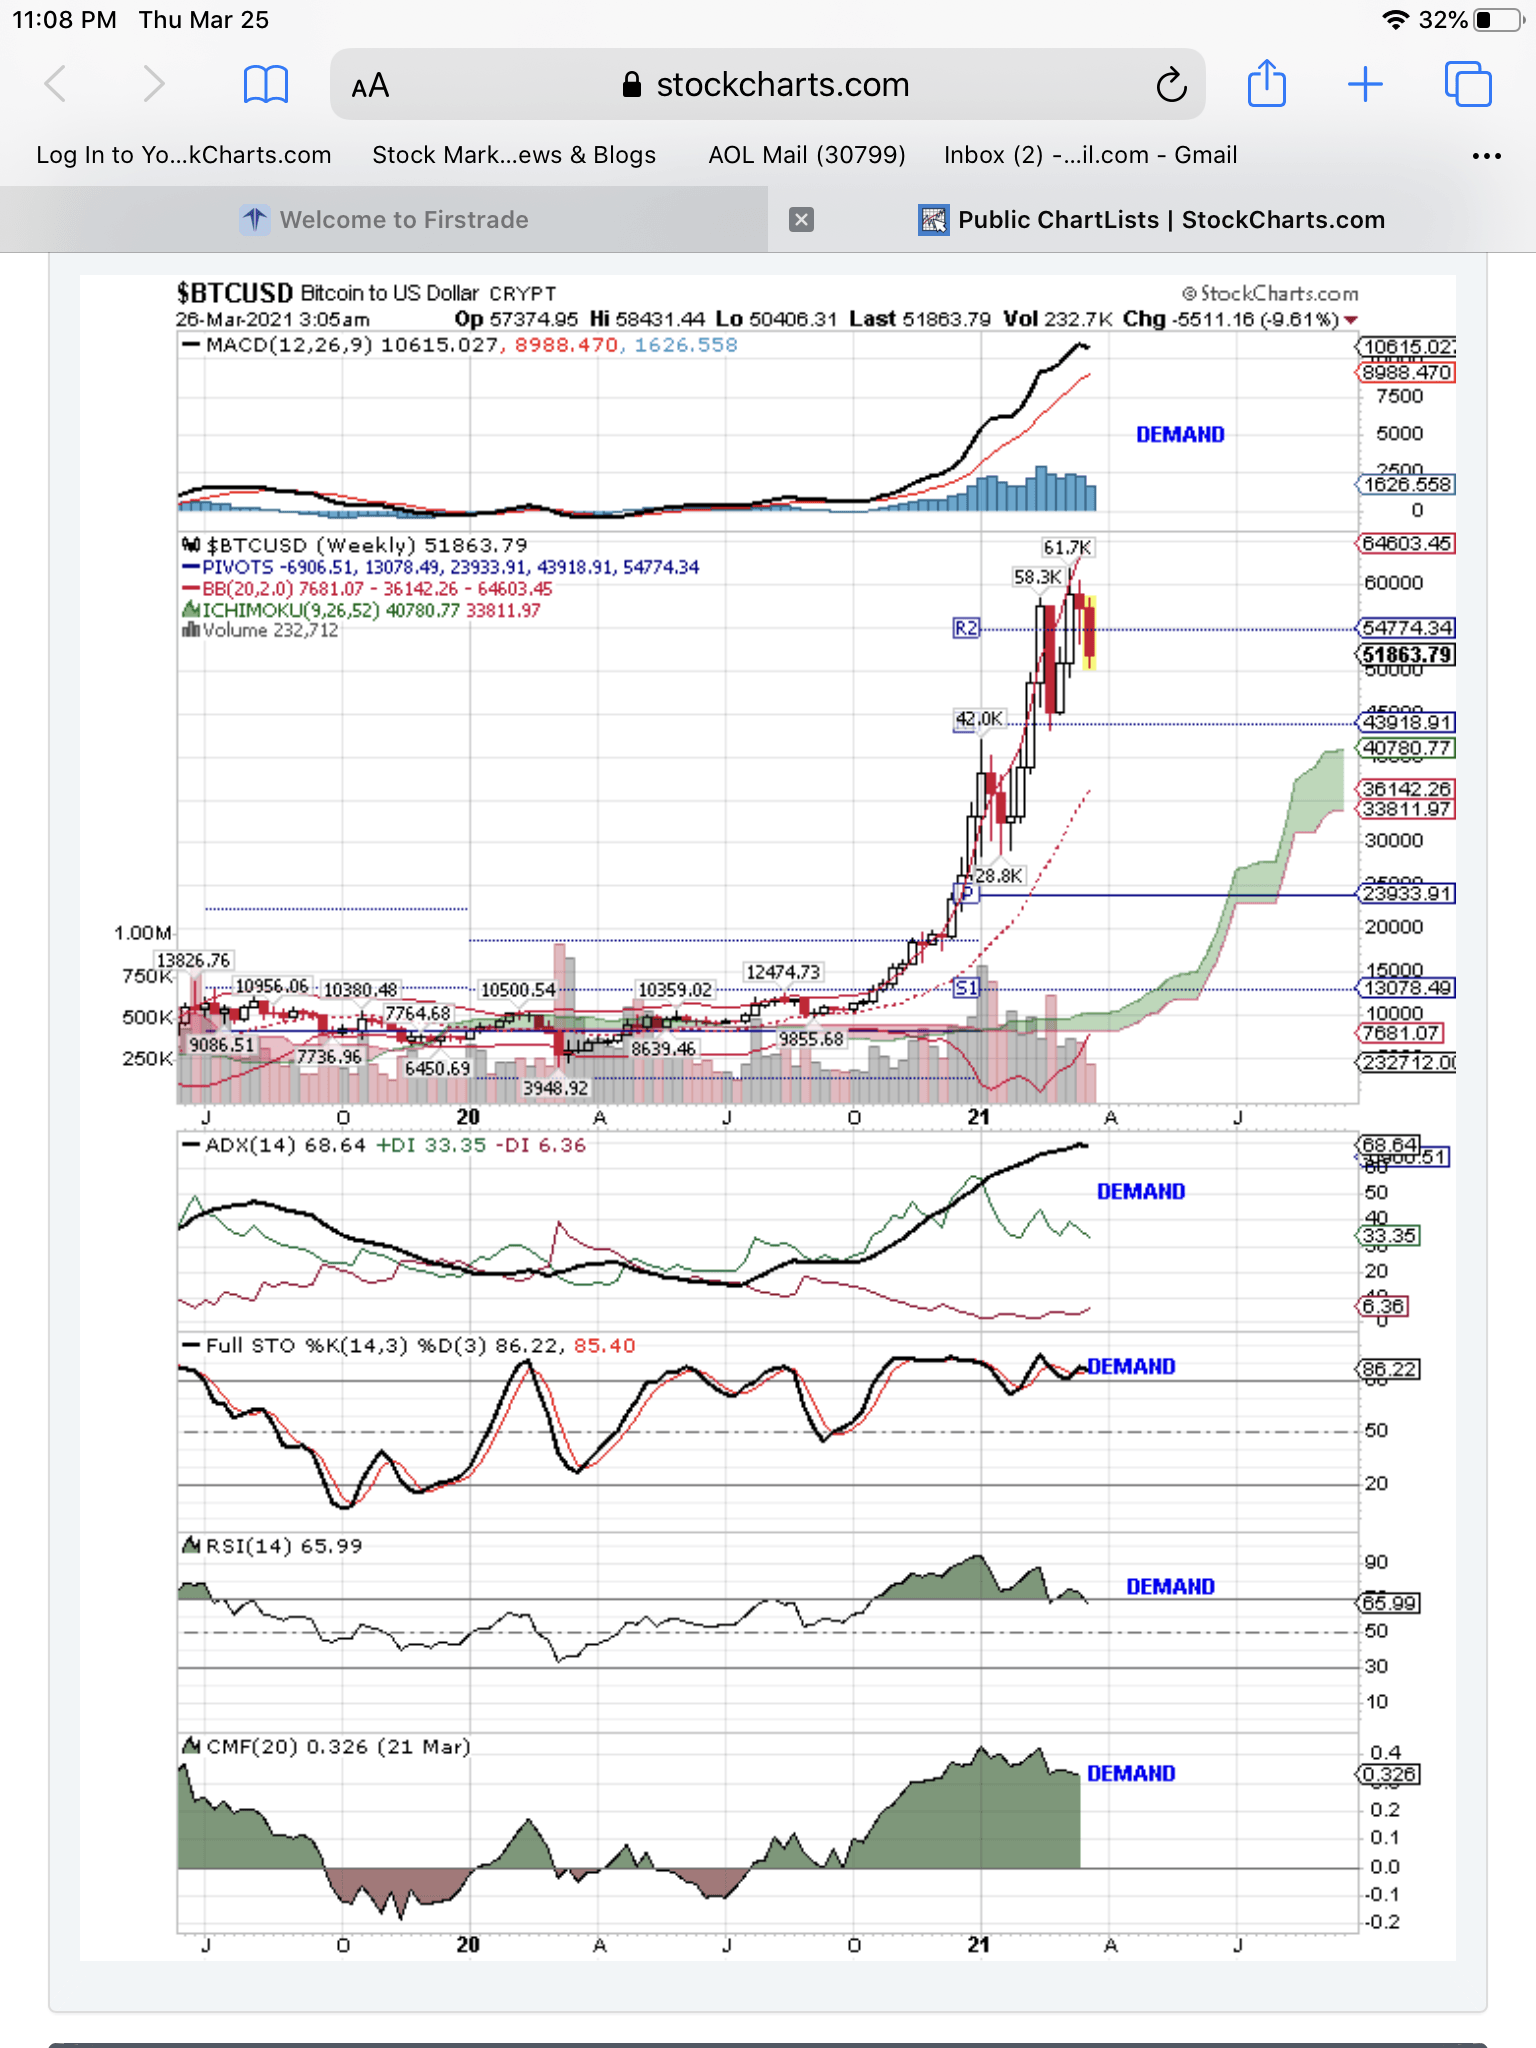Screen dimensions: 1536x2048
Task: Show more bookmarks via ellipsis
Action: coord(1487,156)
